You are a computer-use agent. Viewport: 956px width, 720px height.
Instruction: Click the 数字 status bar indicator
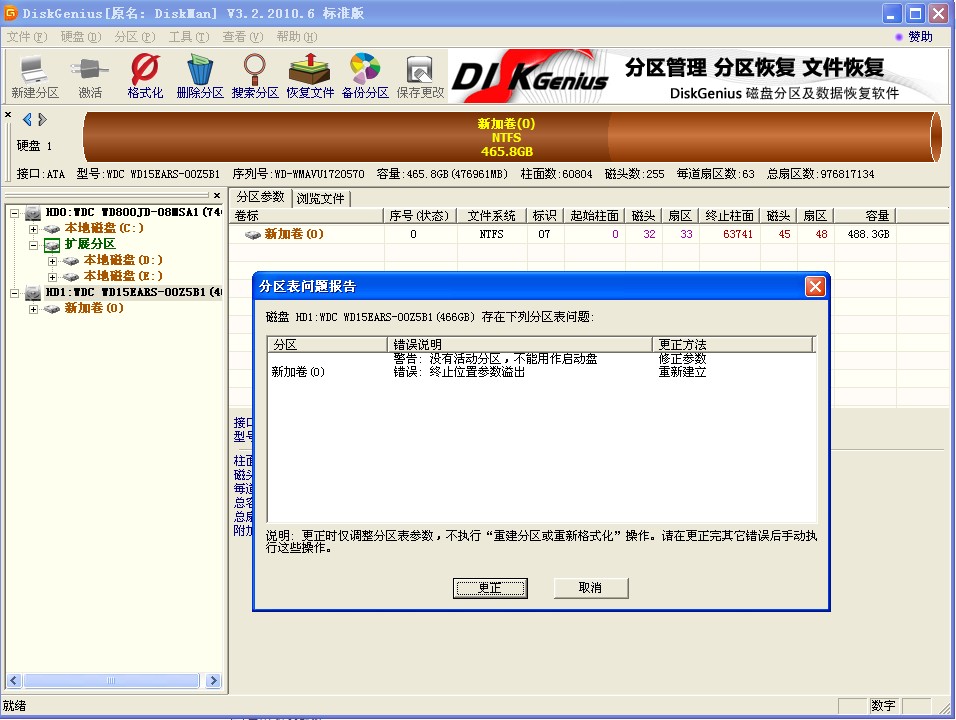(883, 706)
